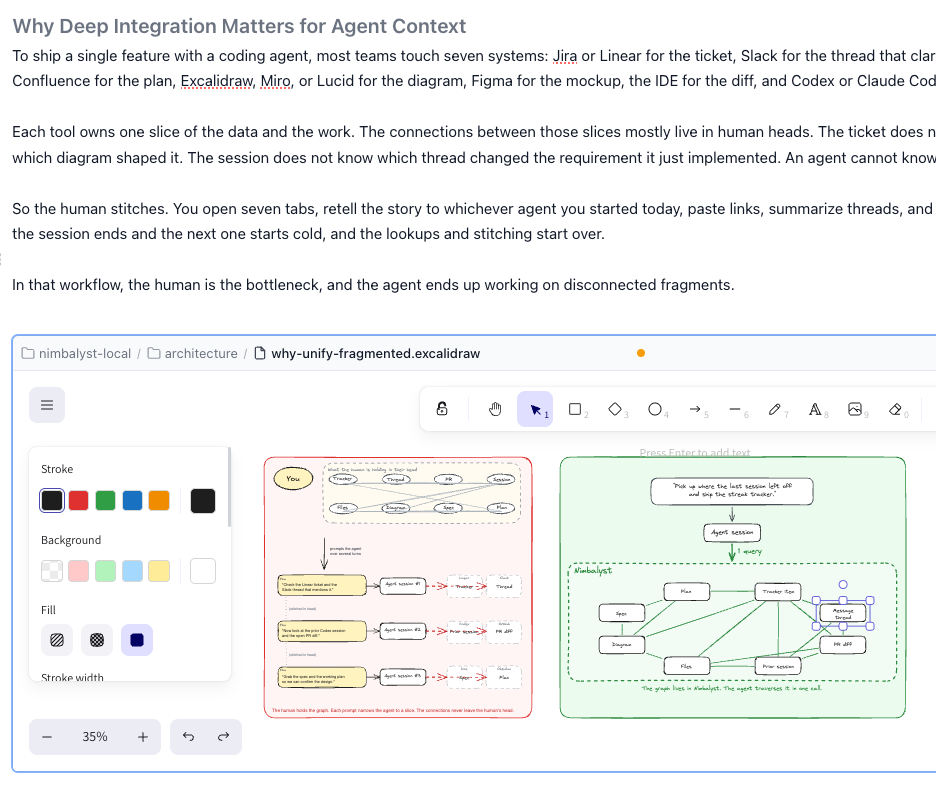Select the PR diff node in green diagram
The height and width of the screenshot is (793, 936).
click(843, 644)
